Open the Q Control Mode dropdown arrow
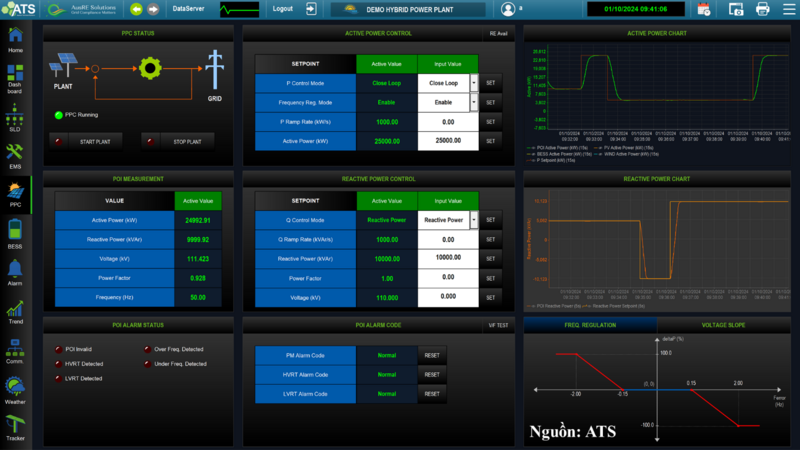This screenshot has height=450, width=800. coord(474,220)
